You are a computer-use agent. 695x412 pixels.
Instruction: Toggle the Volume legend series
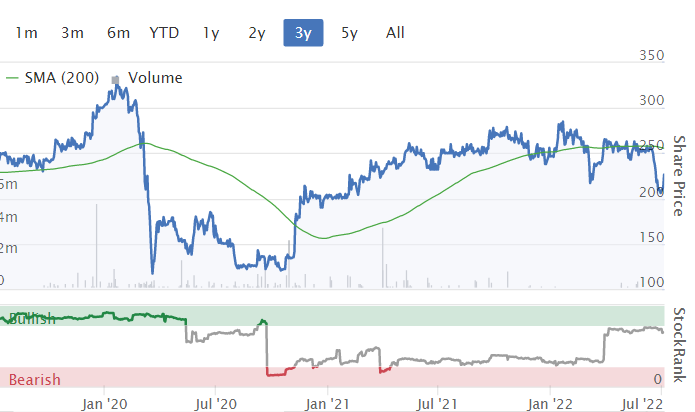(155, 78)
